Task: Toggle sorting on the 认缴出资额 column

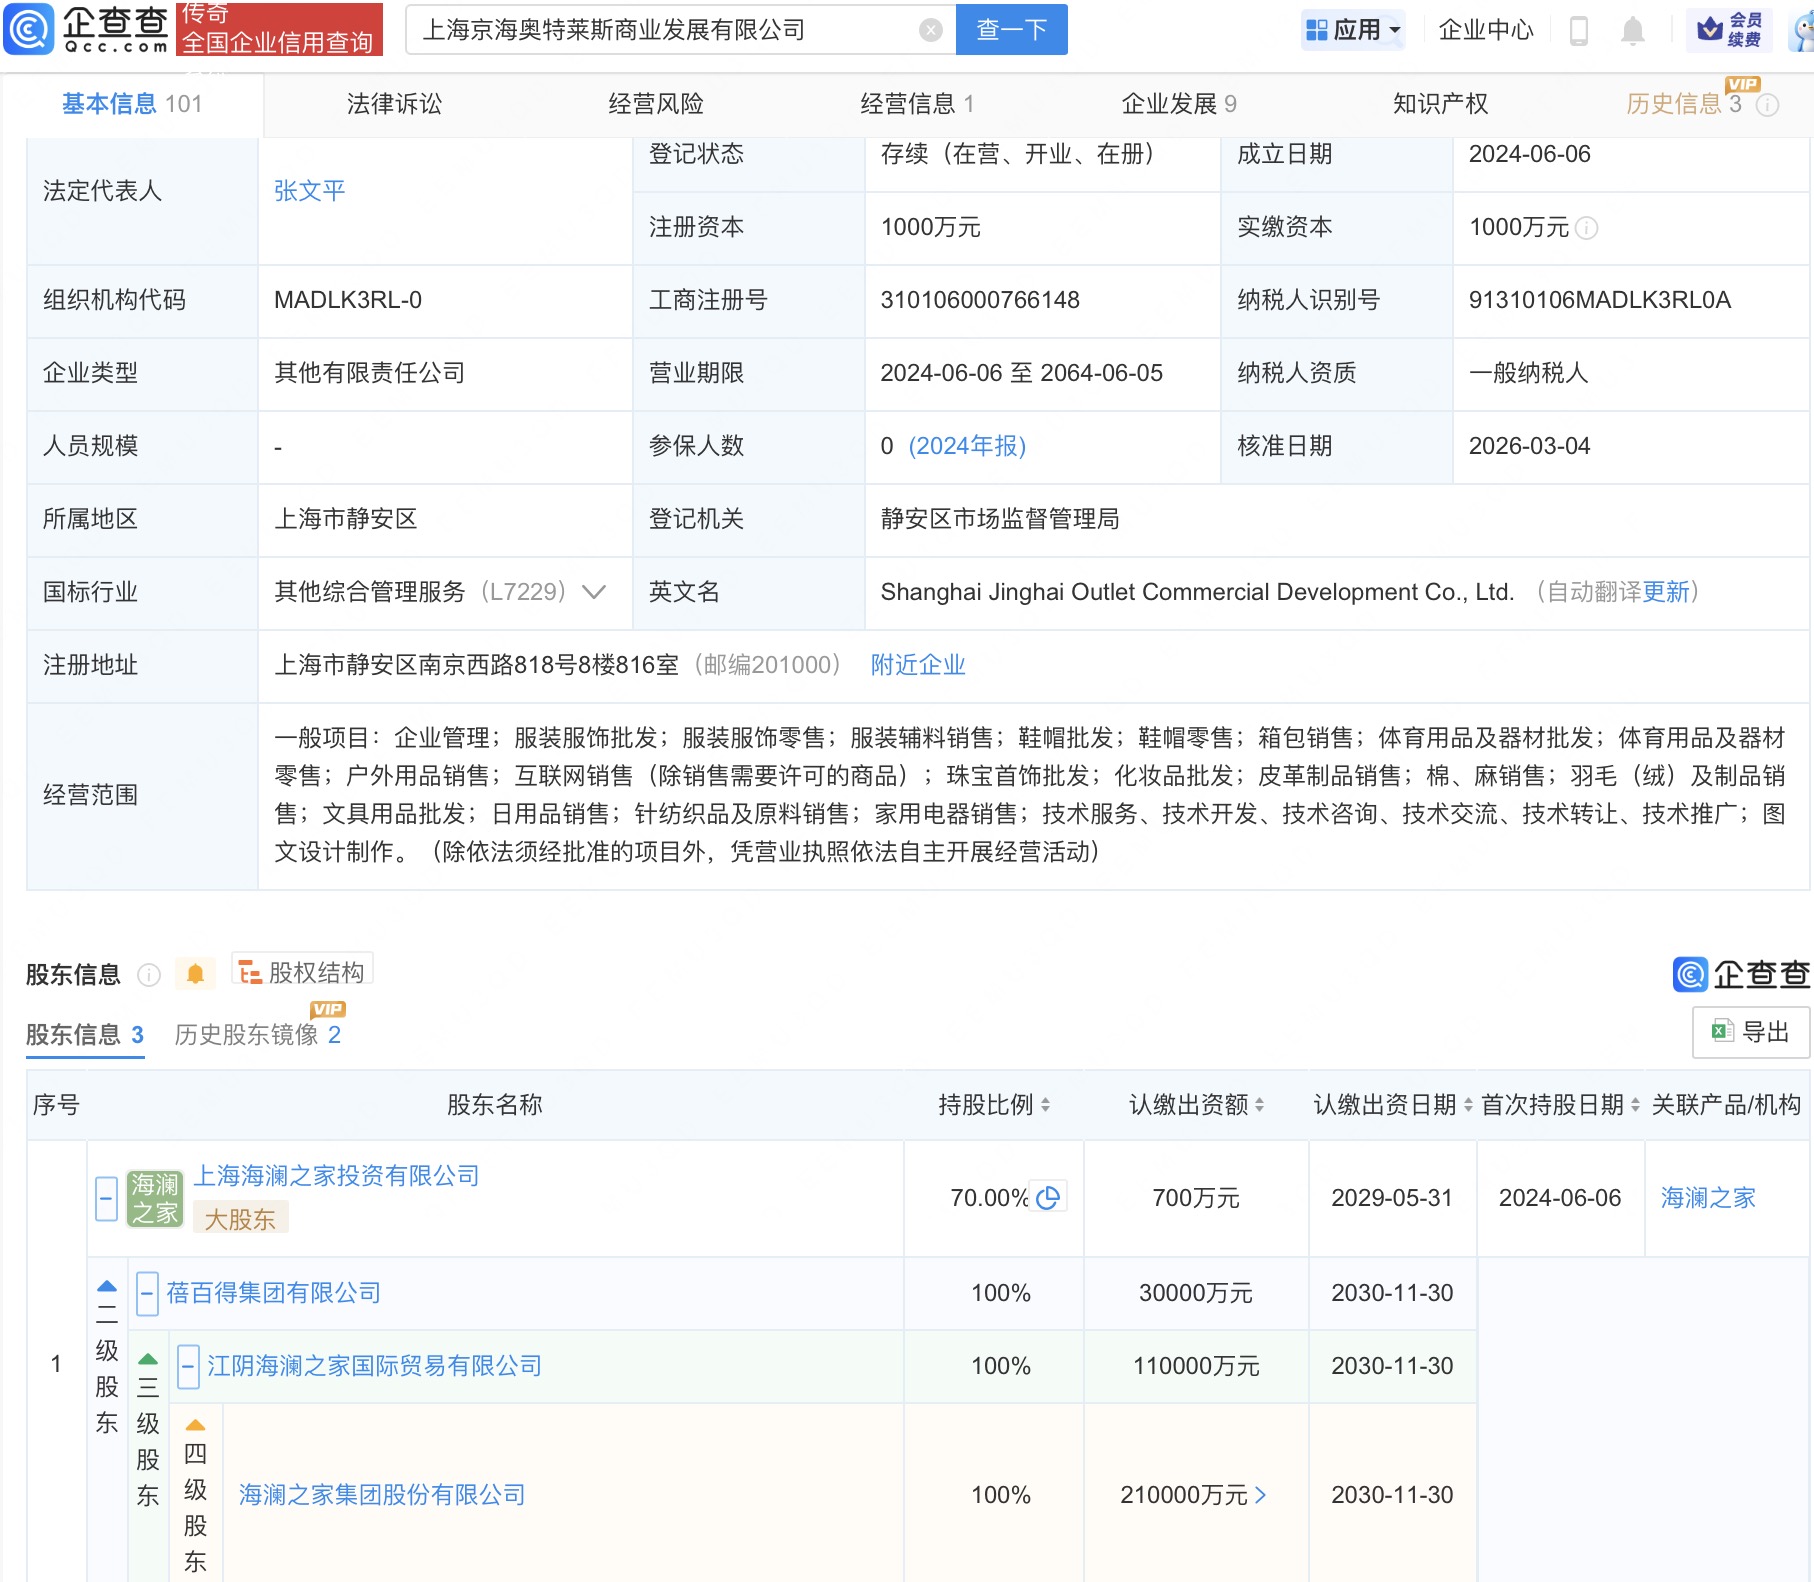Action: point(1262,1105)
